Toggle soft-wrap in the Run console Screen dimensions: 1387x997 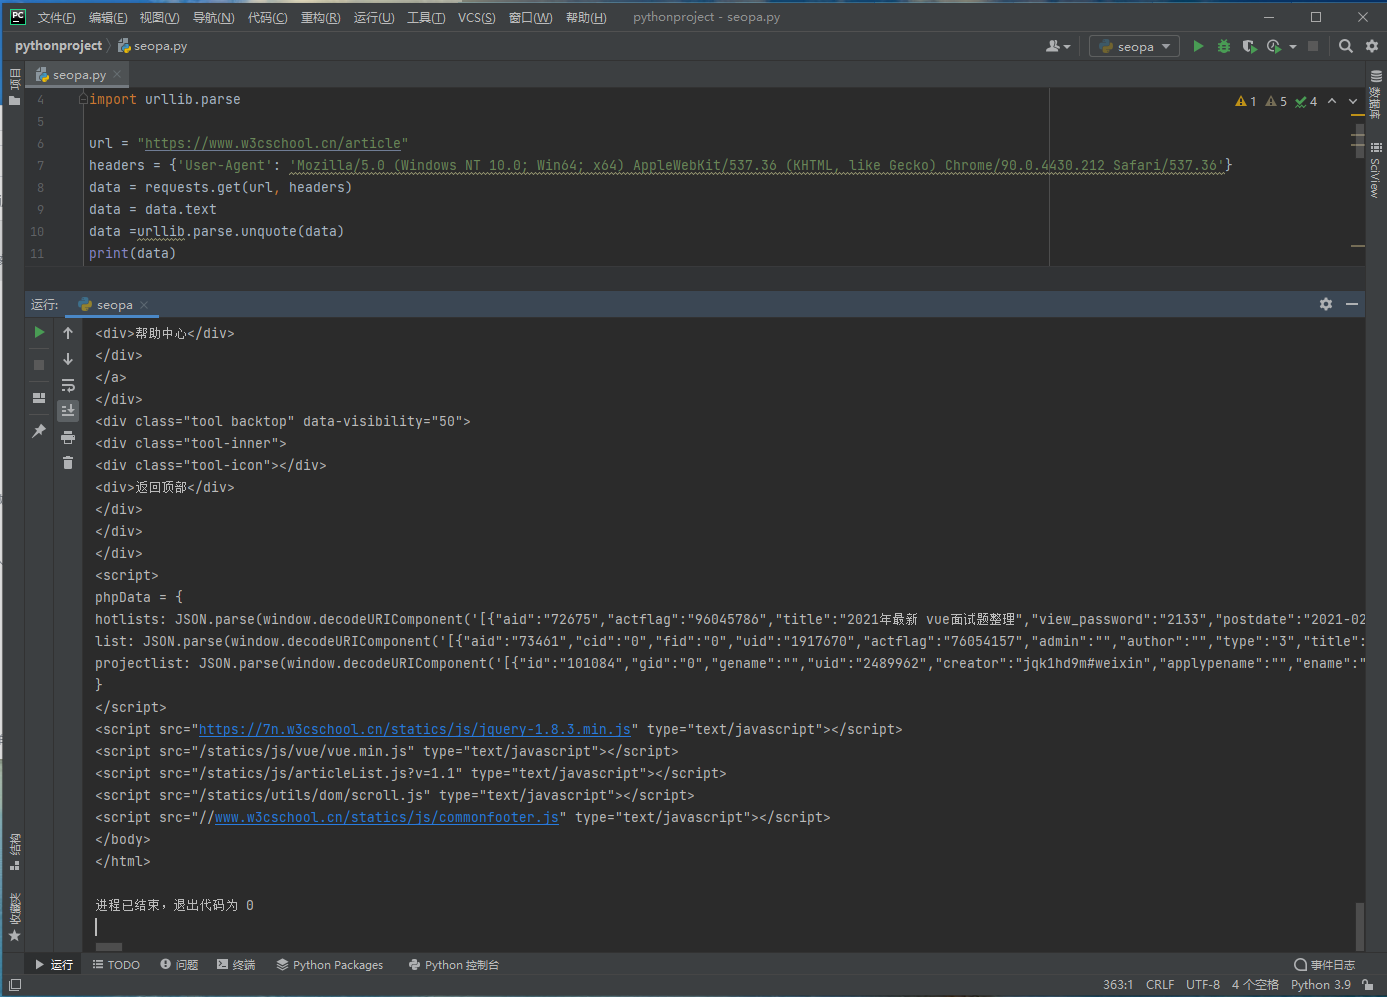[x=68, y=385]
